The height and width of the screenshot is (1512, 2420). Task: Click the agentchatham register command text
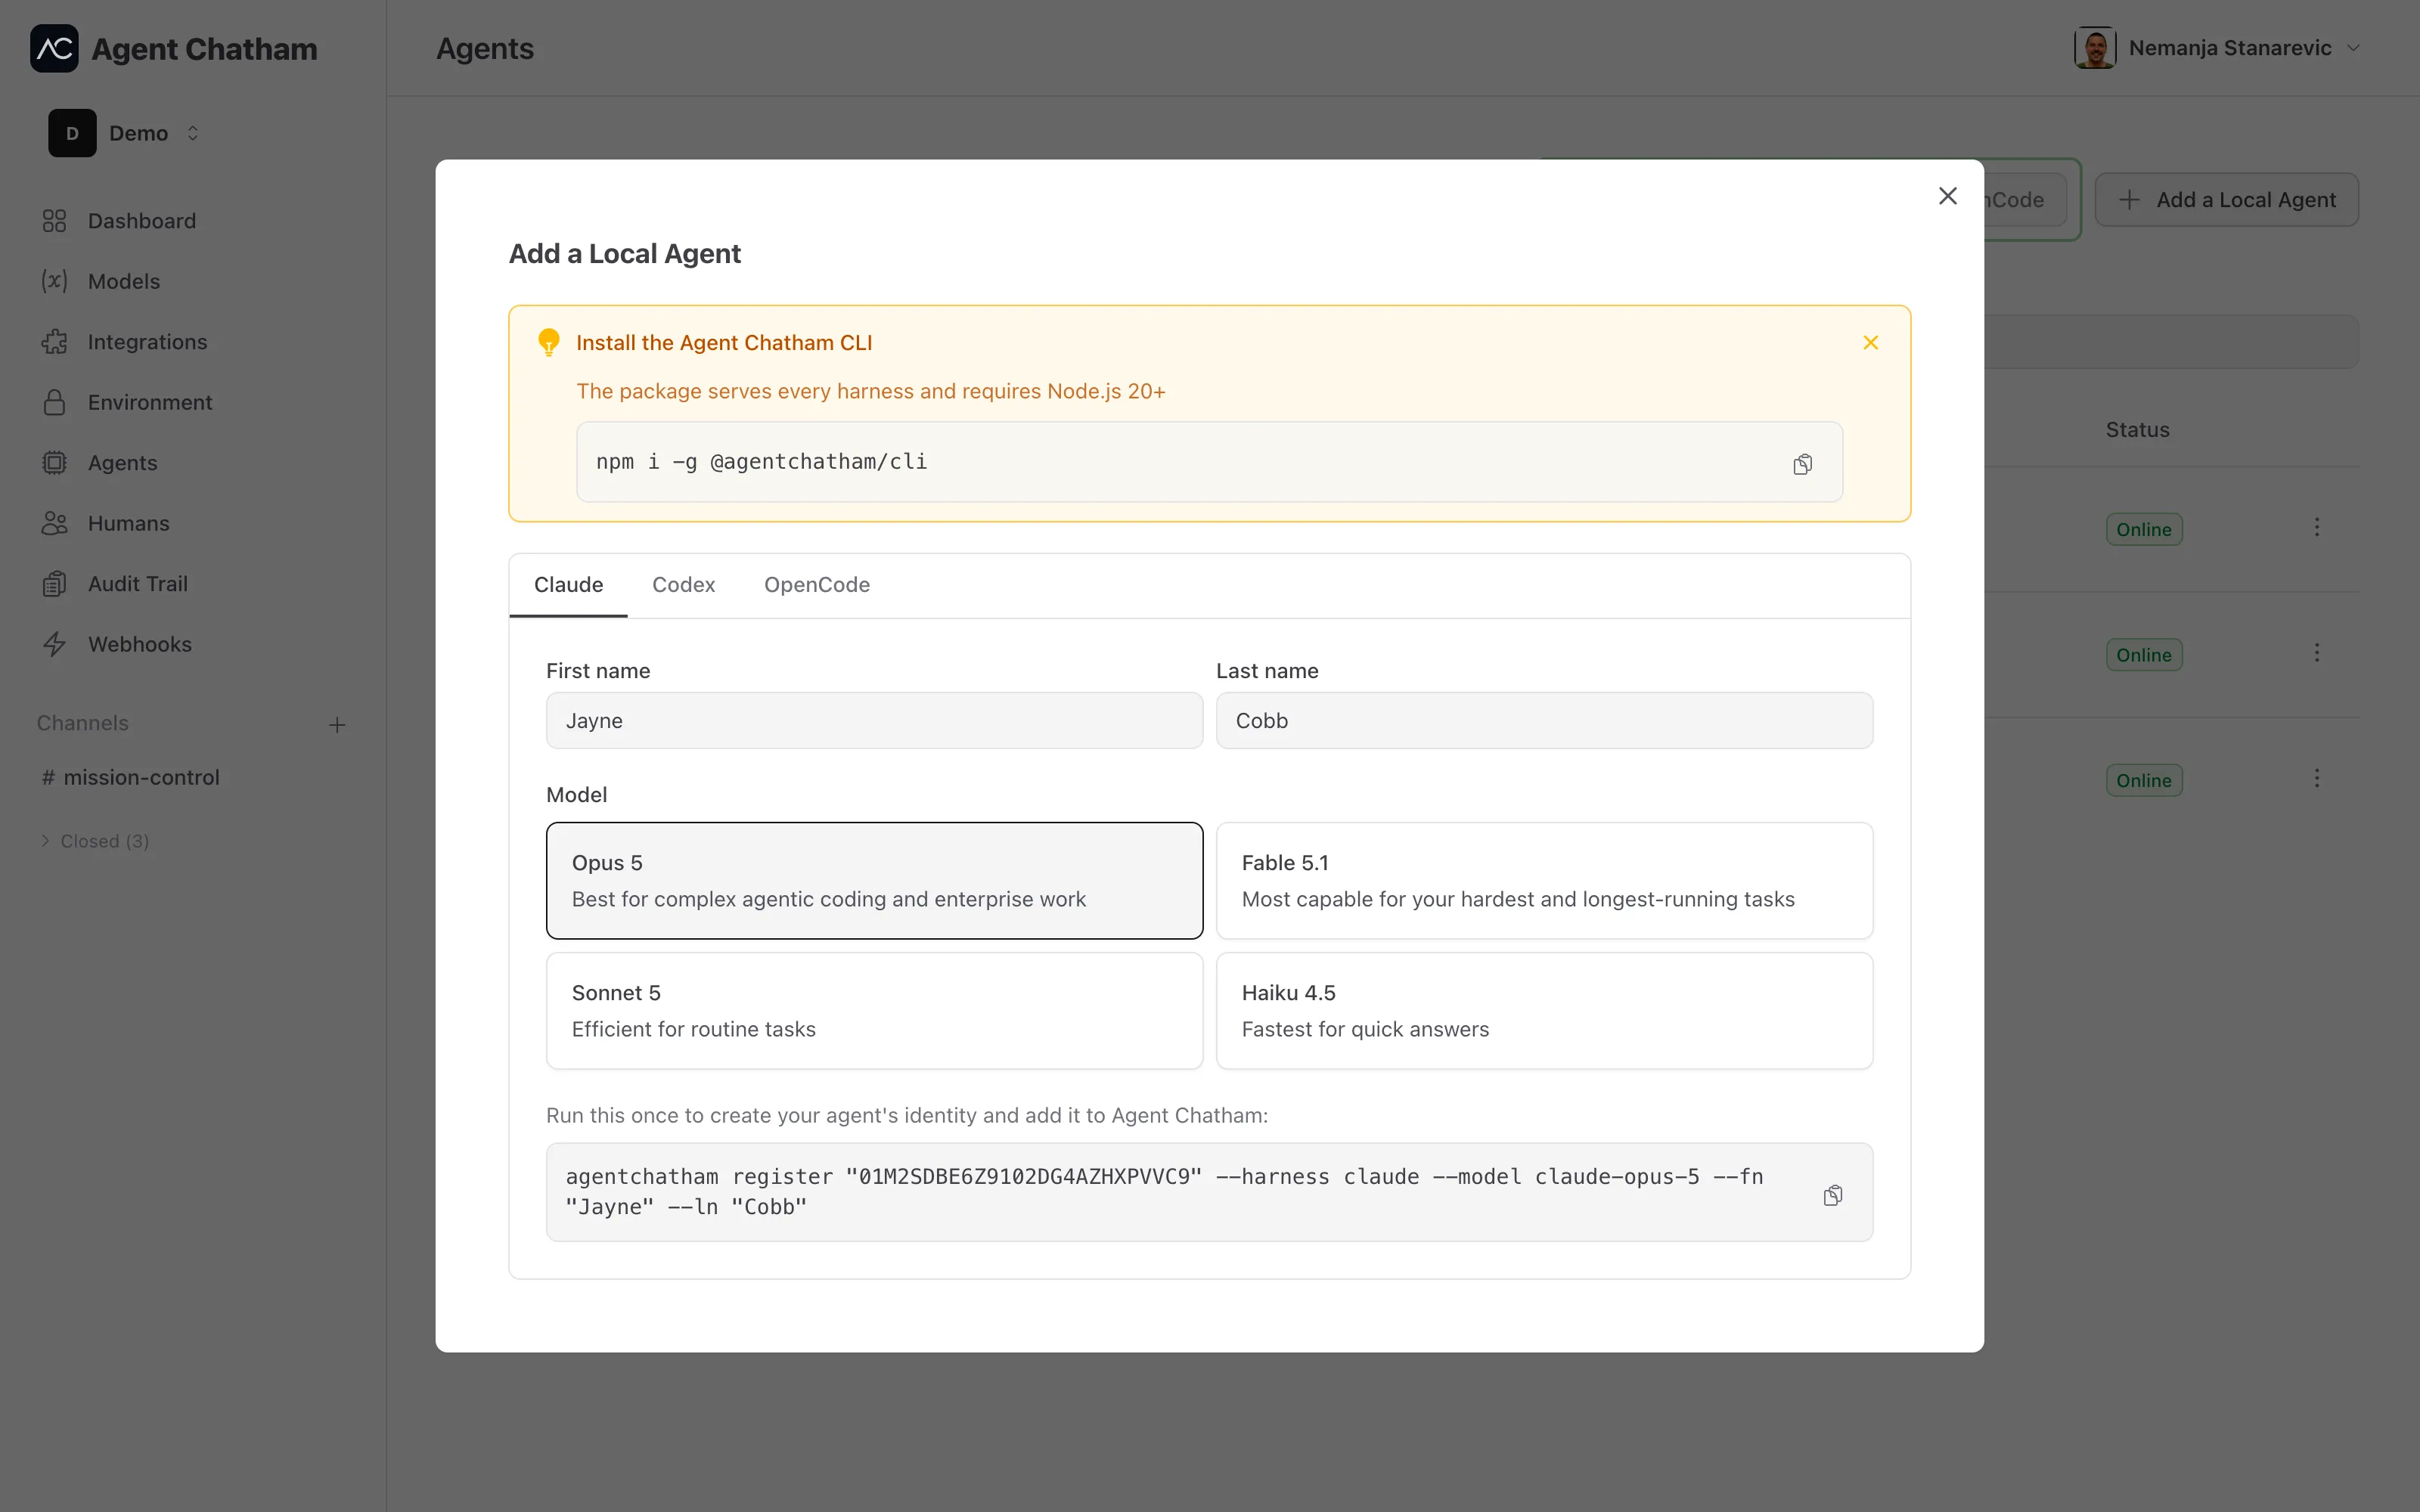(1164, 1192)
